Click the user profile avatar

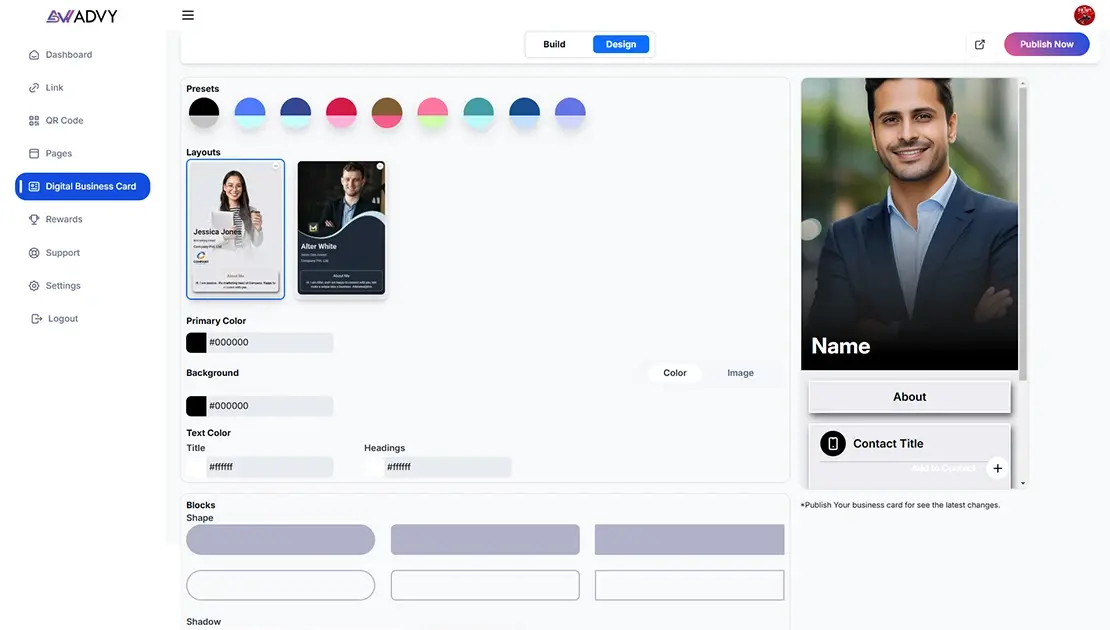coord(1084,15)
